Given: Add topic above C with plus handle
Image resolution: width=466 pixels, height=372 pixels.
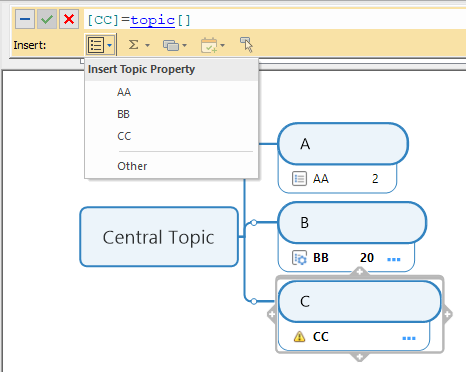Looking at the screenshot, I should (x=359, y=272).
